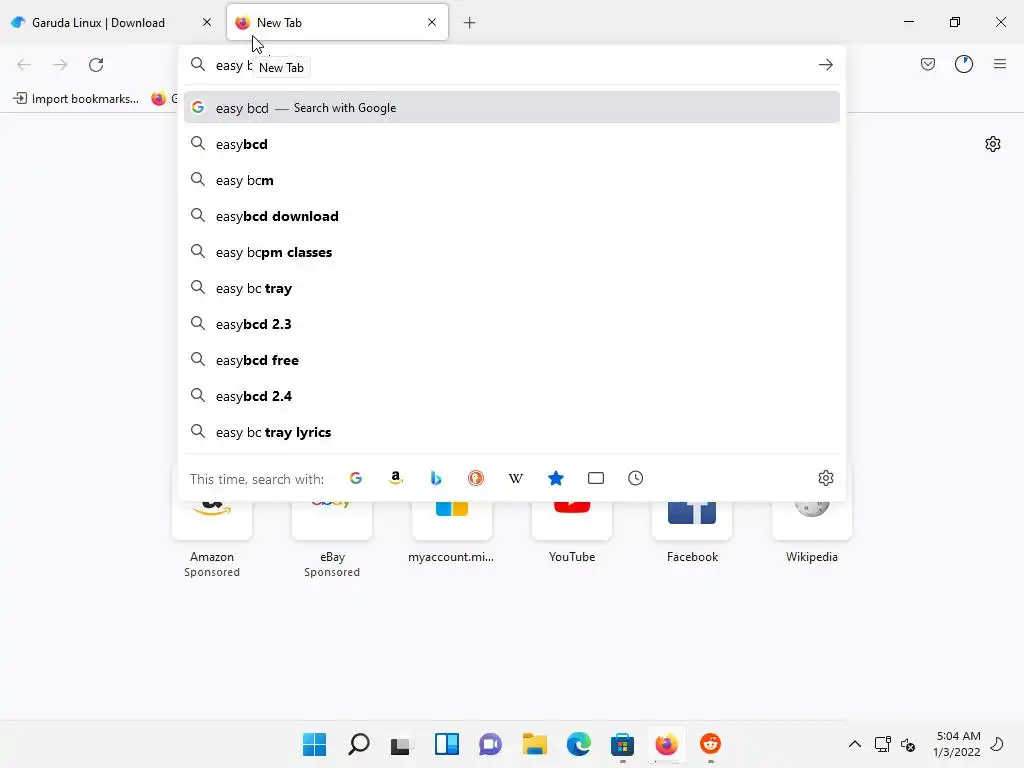
Task: Open the Firefox application menu
Action: 1000,64
